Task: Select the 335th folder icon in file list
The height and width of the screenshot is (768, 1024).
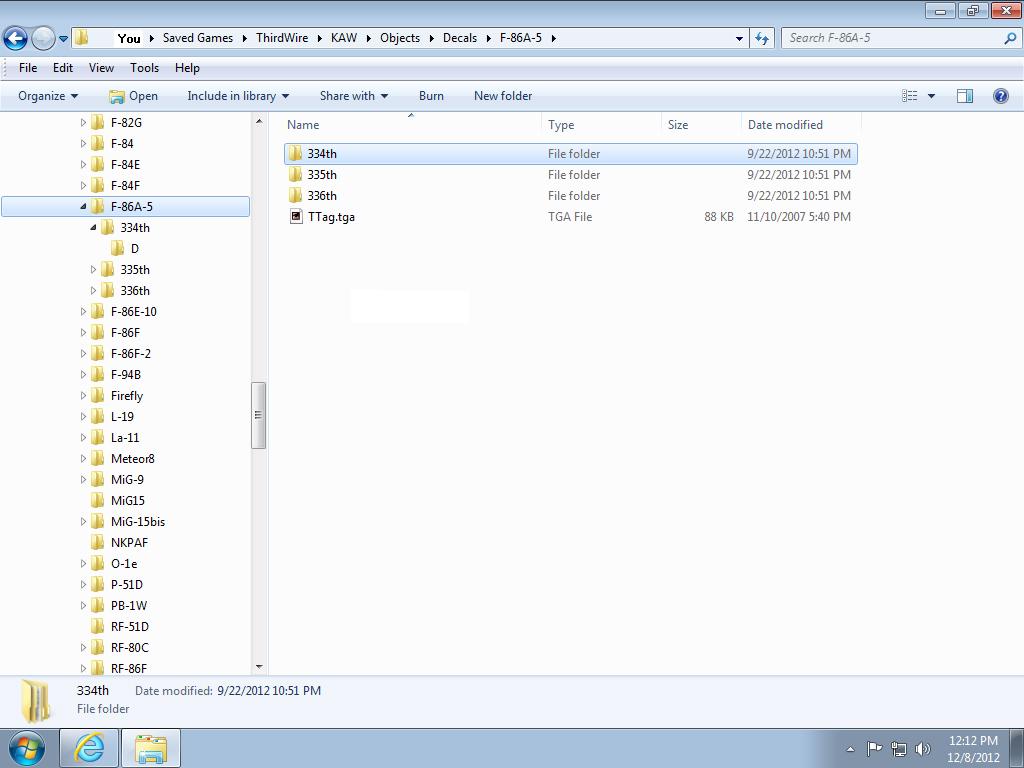Action: [295, 175]
